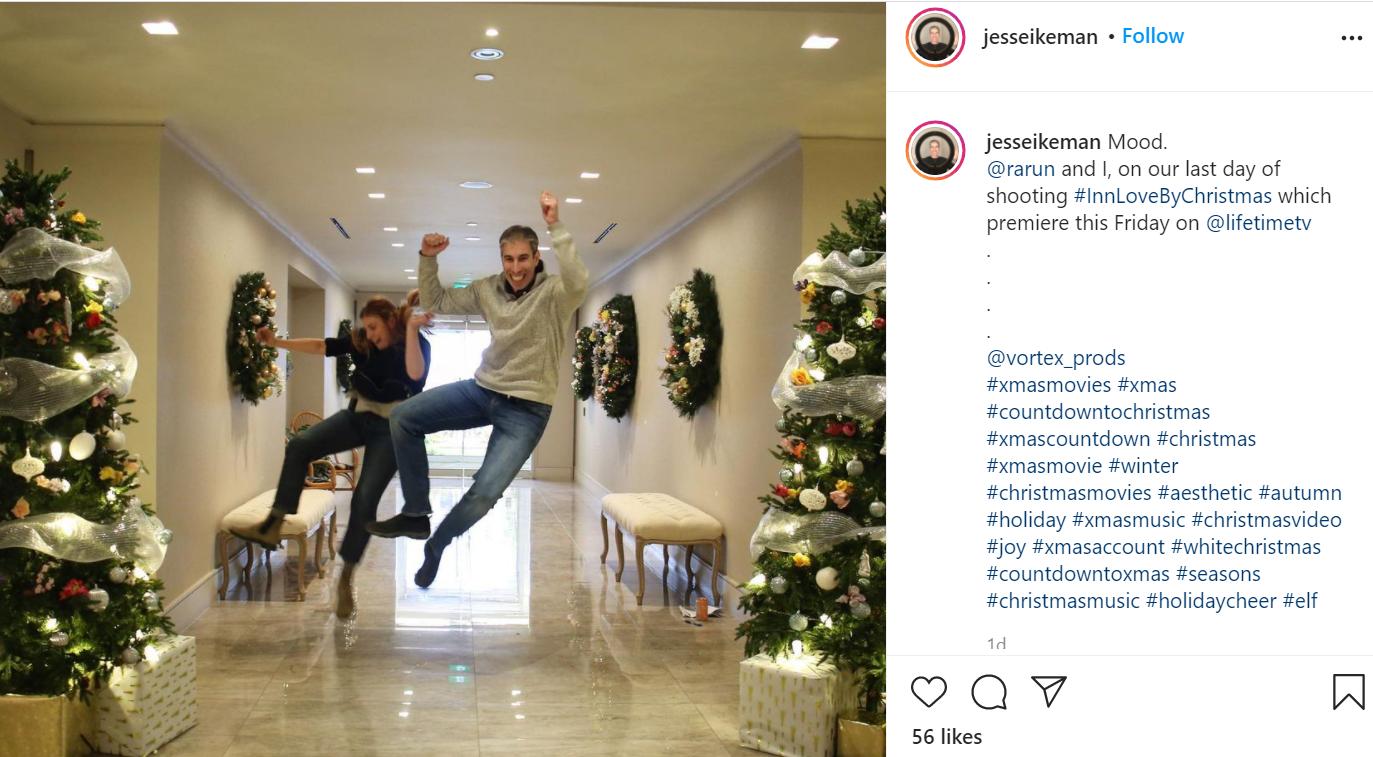Open the avatar beside the caption
This screenshot has height=757, width=1373.
click(x=935, y=151)
